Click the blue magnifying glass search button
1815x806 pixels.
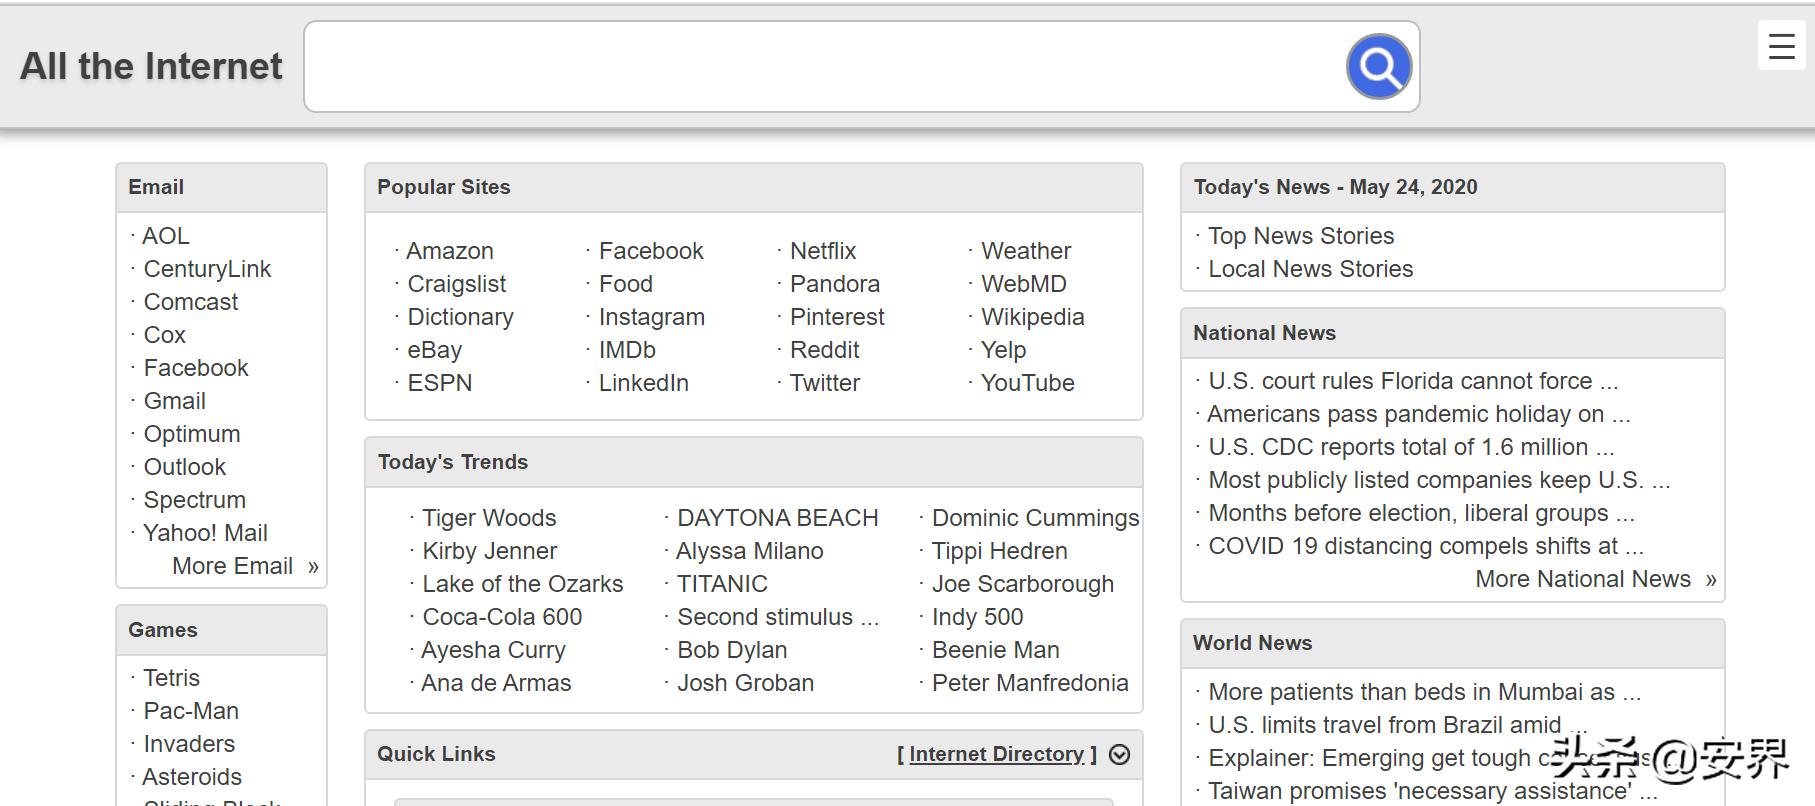coord(1378,67)
